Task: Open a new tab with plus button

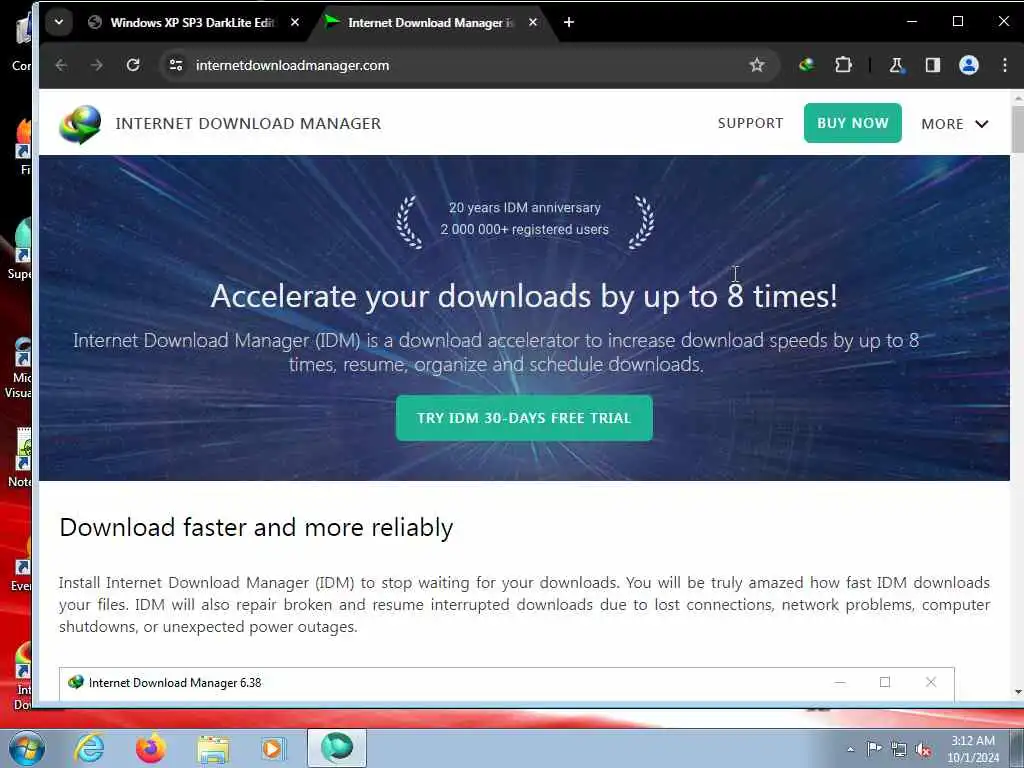Action: tap(569, 22)
